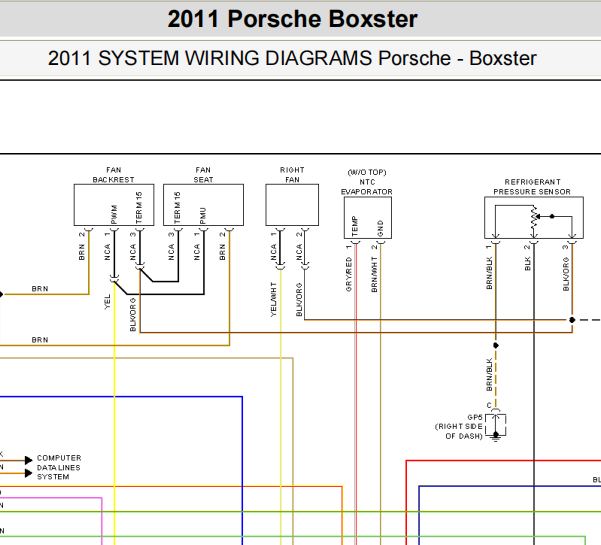The image size is (601, 545).
Task: Click the GP5 ground symbol
Action: point(496,426)
